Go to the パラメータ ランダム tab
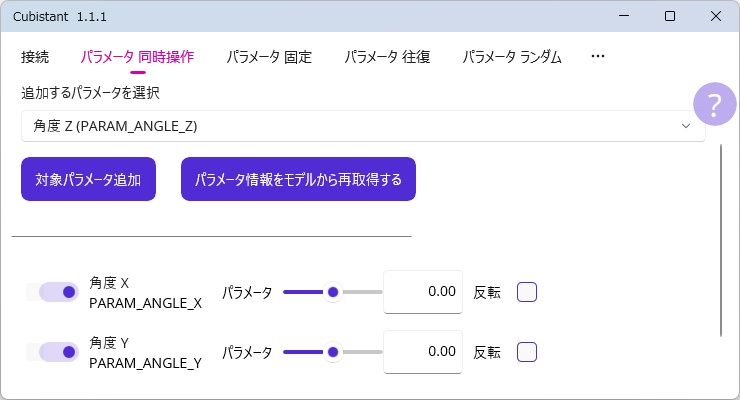 point(511,57)
